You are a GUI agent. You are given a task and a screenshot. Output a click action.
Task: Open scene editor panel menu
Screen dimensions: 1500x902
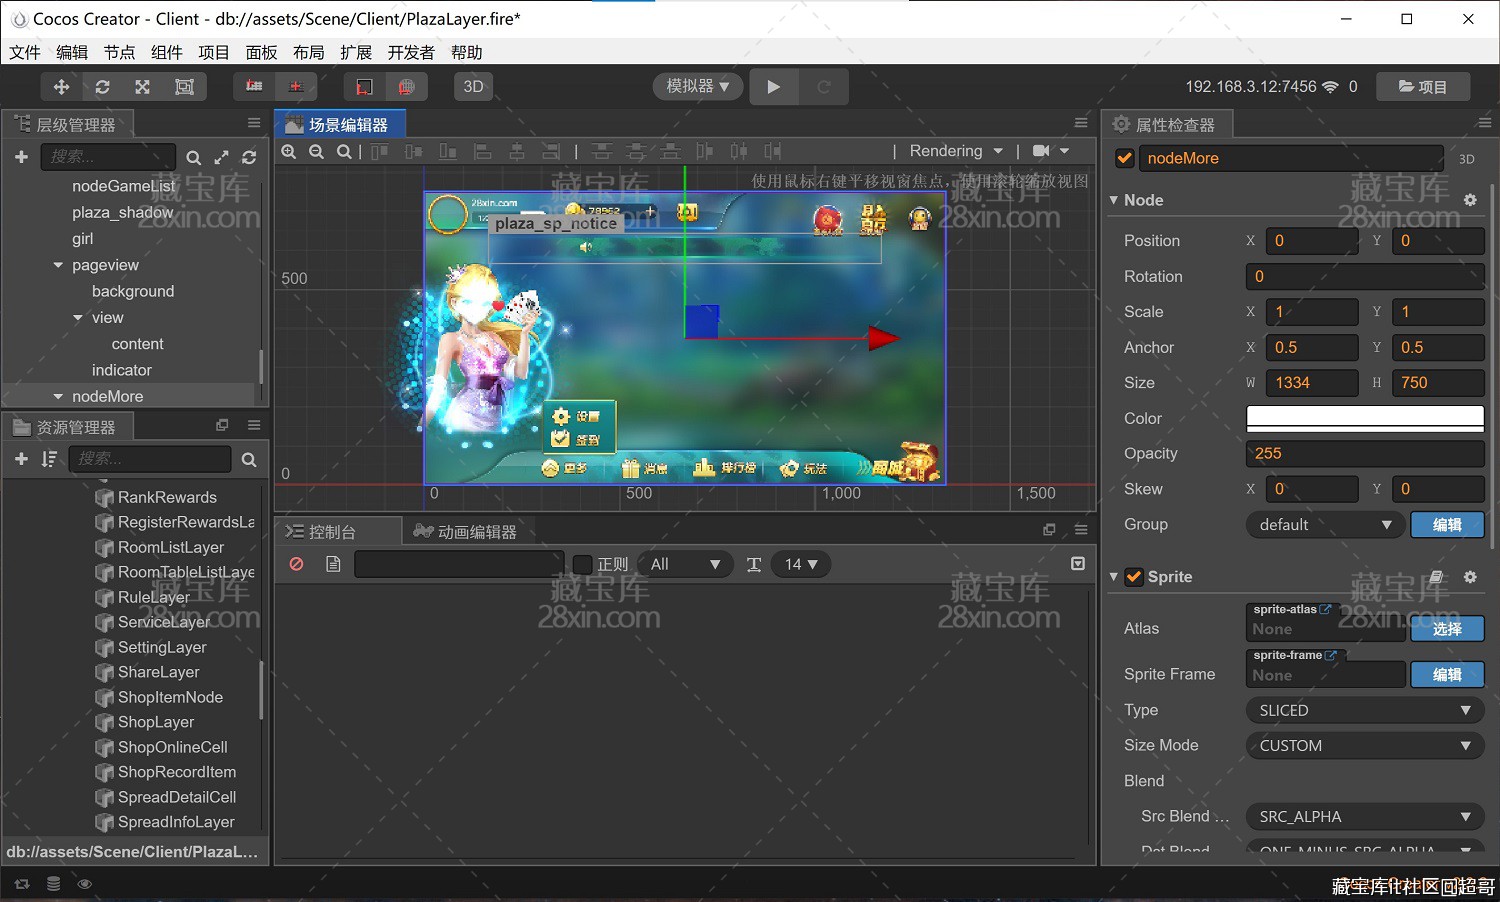(x=1081, y=123)
